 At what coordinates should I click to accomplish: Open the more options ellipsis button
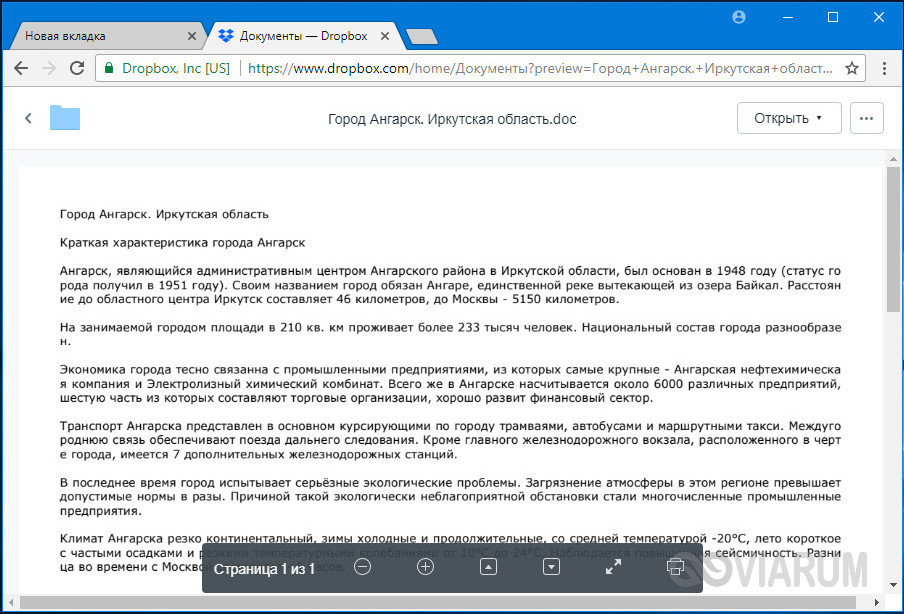click(866, 118)
